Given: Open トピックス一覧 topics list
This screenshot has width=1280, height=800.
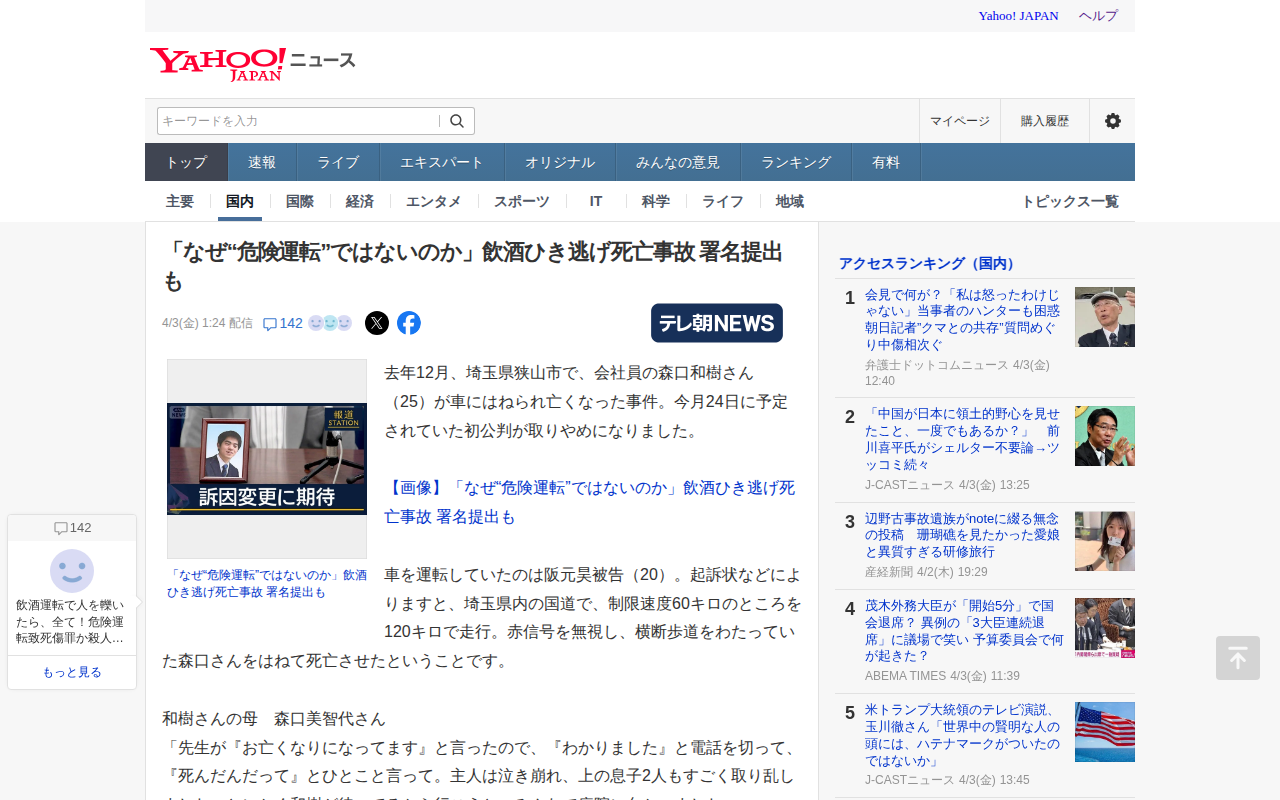Looking at the screenshot, I should [1069, 201].
